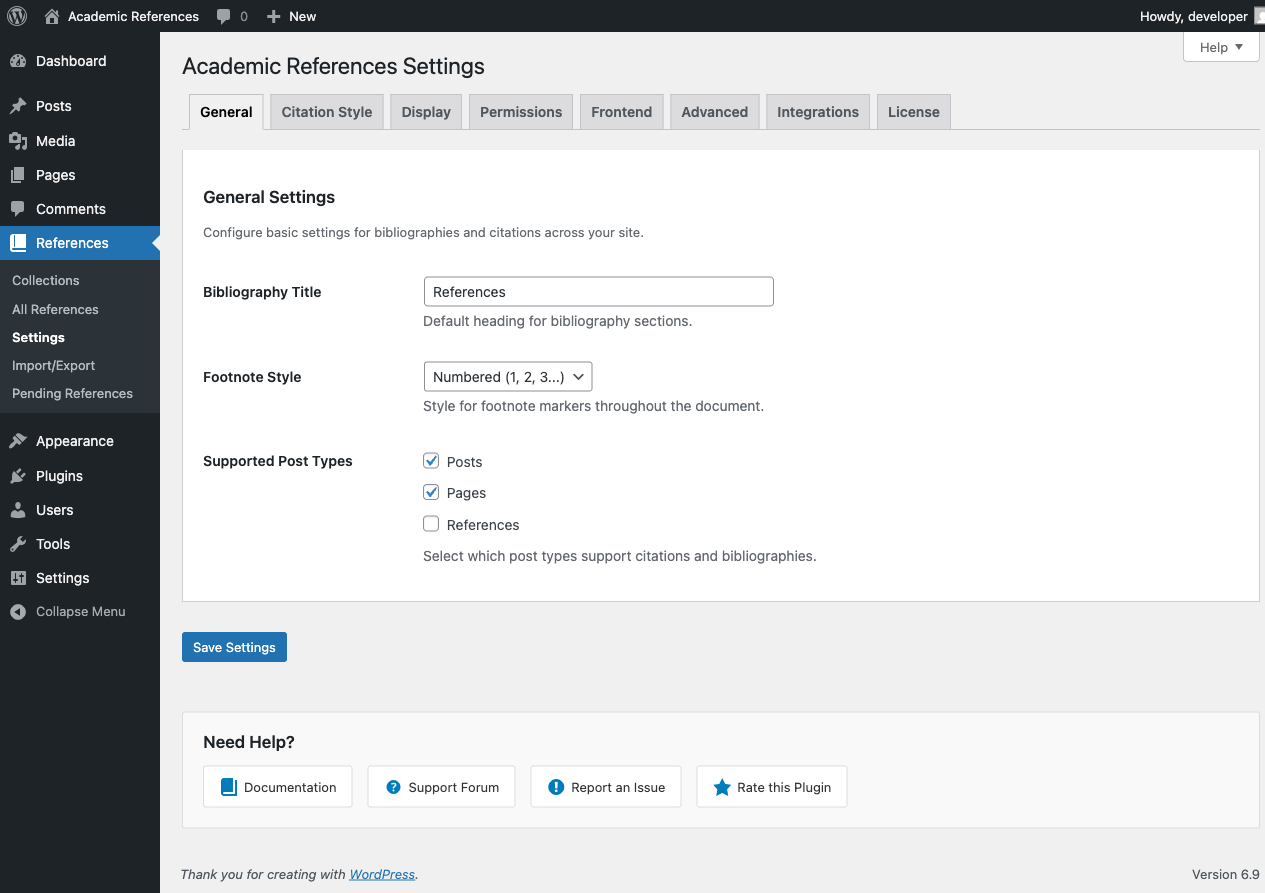
Task: Select the star icon next to Rate this Plugin
Action: [x=721, y=787]
